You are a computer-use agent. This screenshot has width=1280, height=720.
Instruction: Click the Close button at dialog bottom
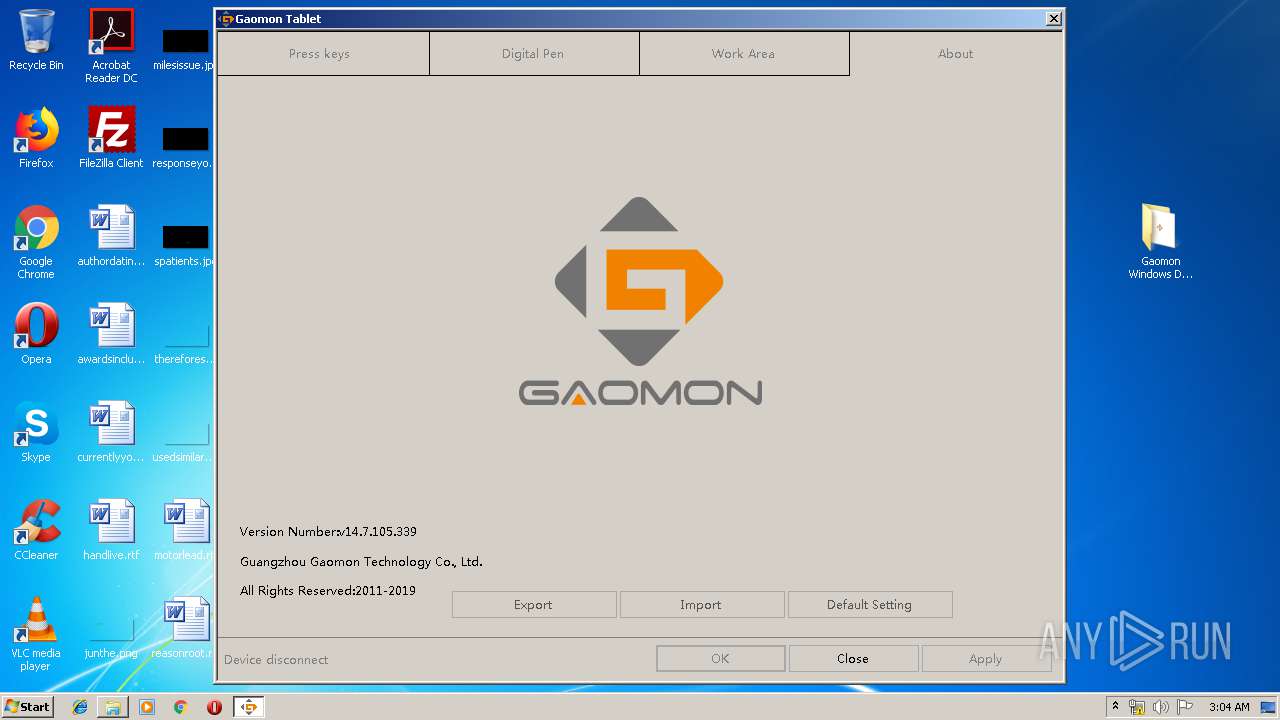click(853, 659)
